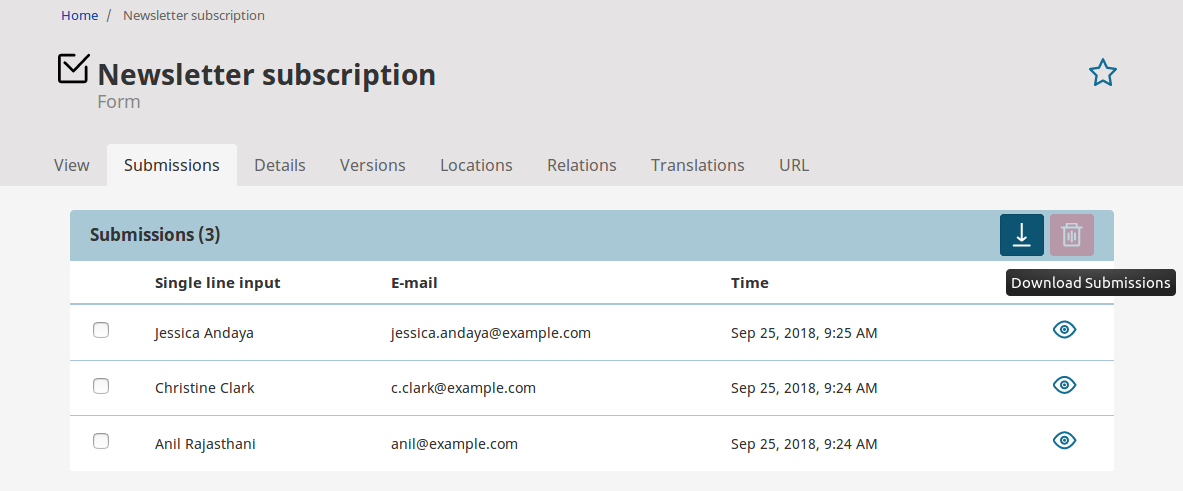Click the trash delete submissions icon

coord(1071,235)
